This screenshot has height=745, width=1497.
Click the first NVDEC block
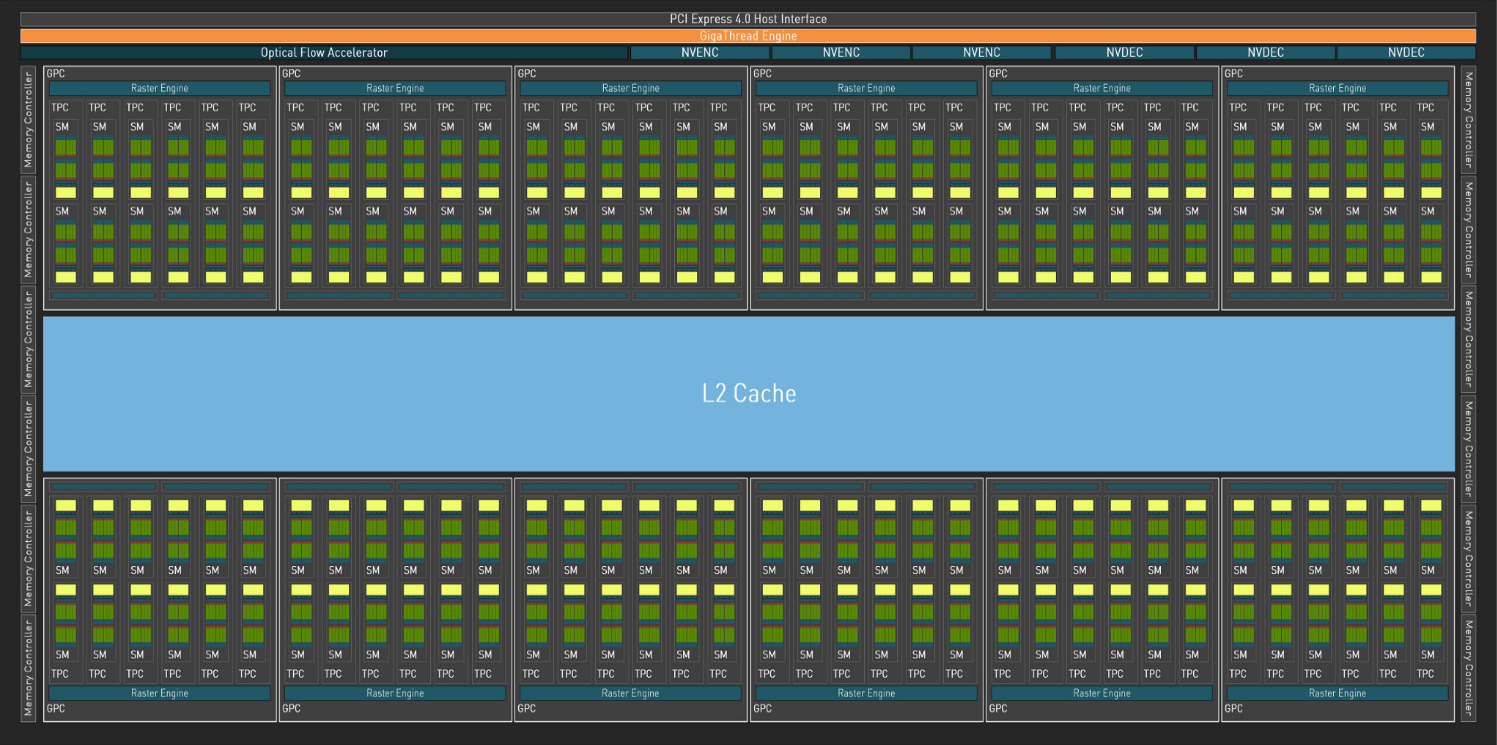1124,52
